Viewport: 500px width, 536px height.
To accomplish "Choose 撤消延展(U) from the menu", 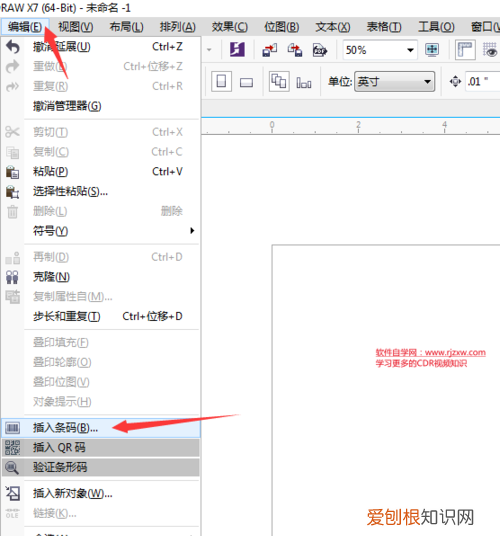I will tap(101, 47).
